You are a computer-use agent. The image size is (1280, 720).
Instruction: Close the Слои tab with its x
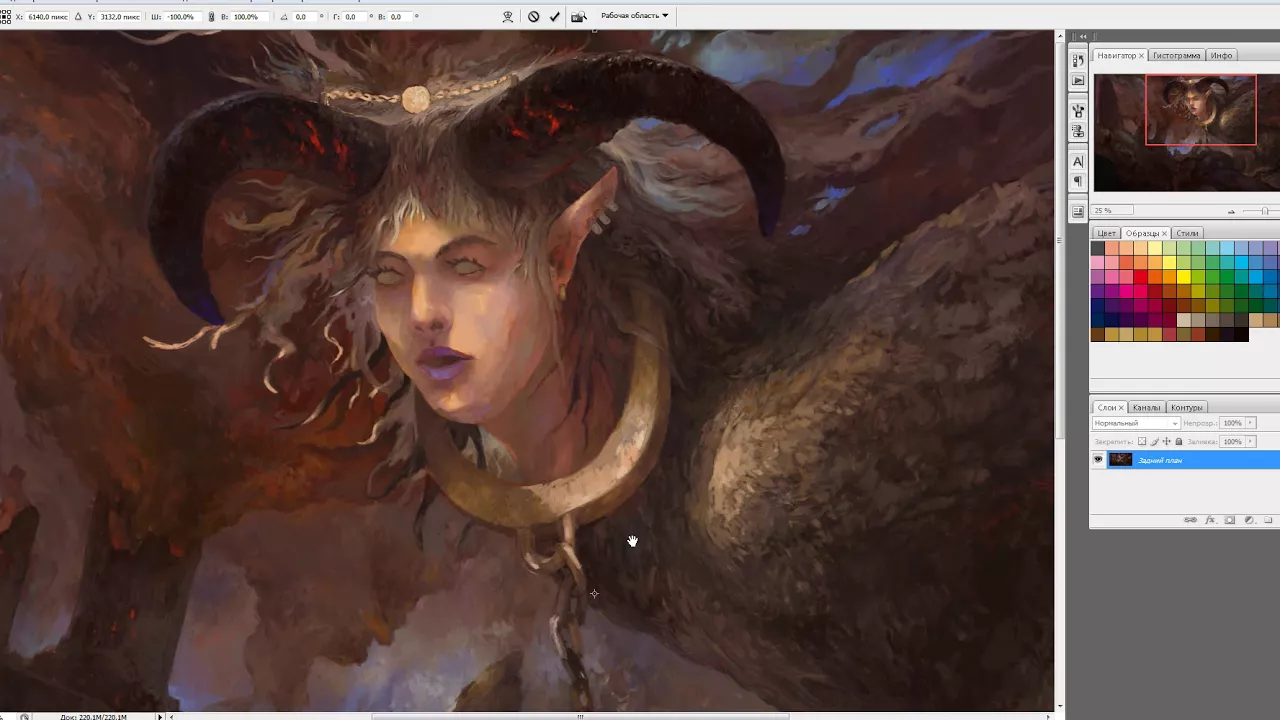pyautogui.click(x=1121, y=407)
